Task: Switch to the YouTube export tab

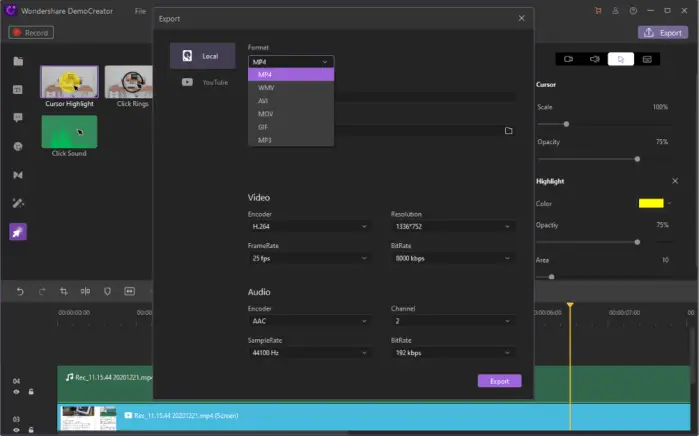Action: [203, 82]
